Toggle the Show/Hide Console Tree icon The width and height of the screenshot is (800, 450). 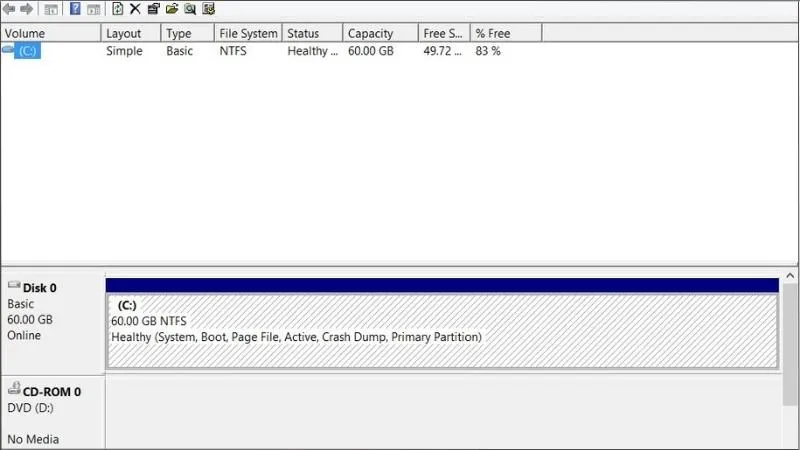tap(50, 9)
